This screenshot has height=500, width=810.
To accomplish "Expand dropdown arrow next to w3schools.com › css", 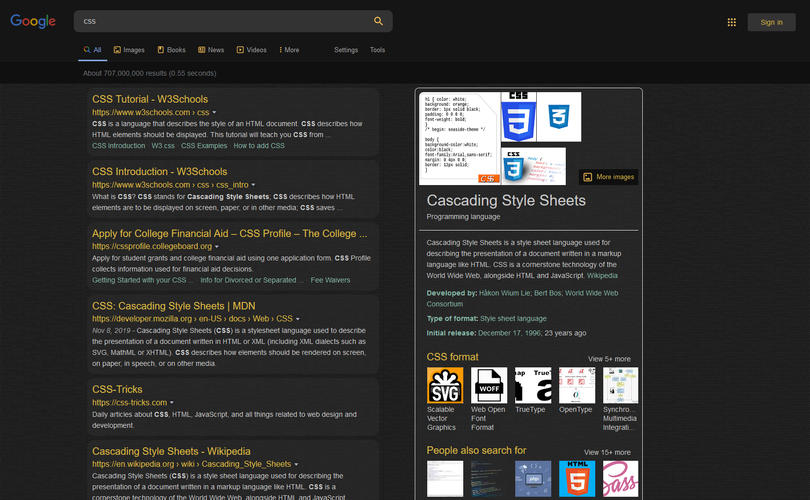I will (214, 113).
